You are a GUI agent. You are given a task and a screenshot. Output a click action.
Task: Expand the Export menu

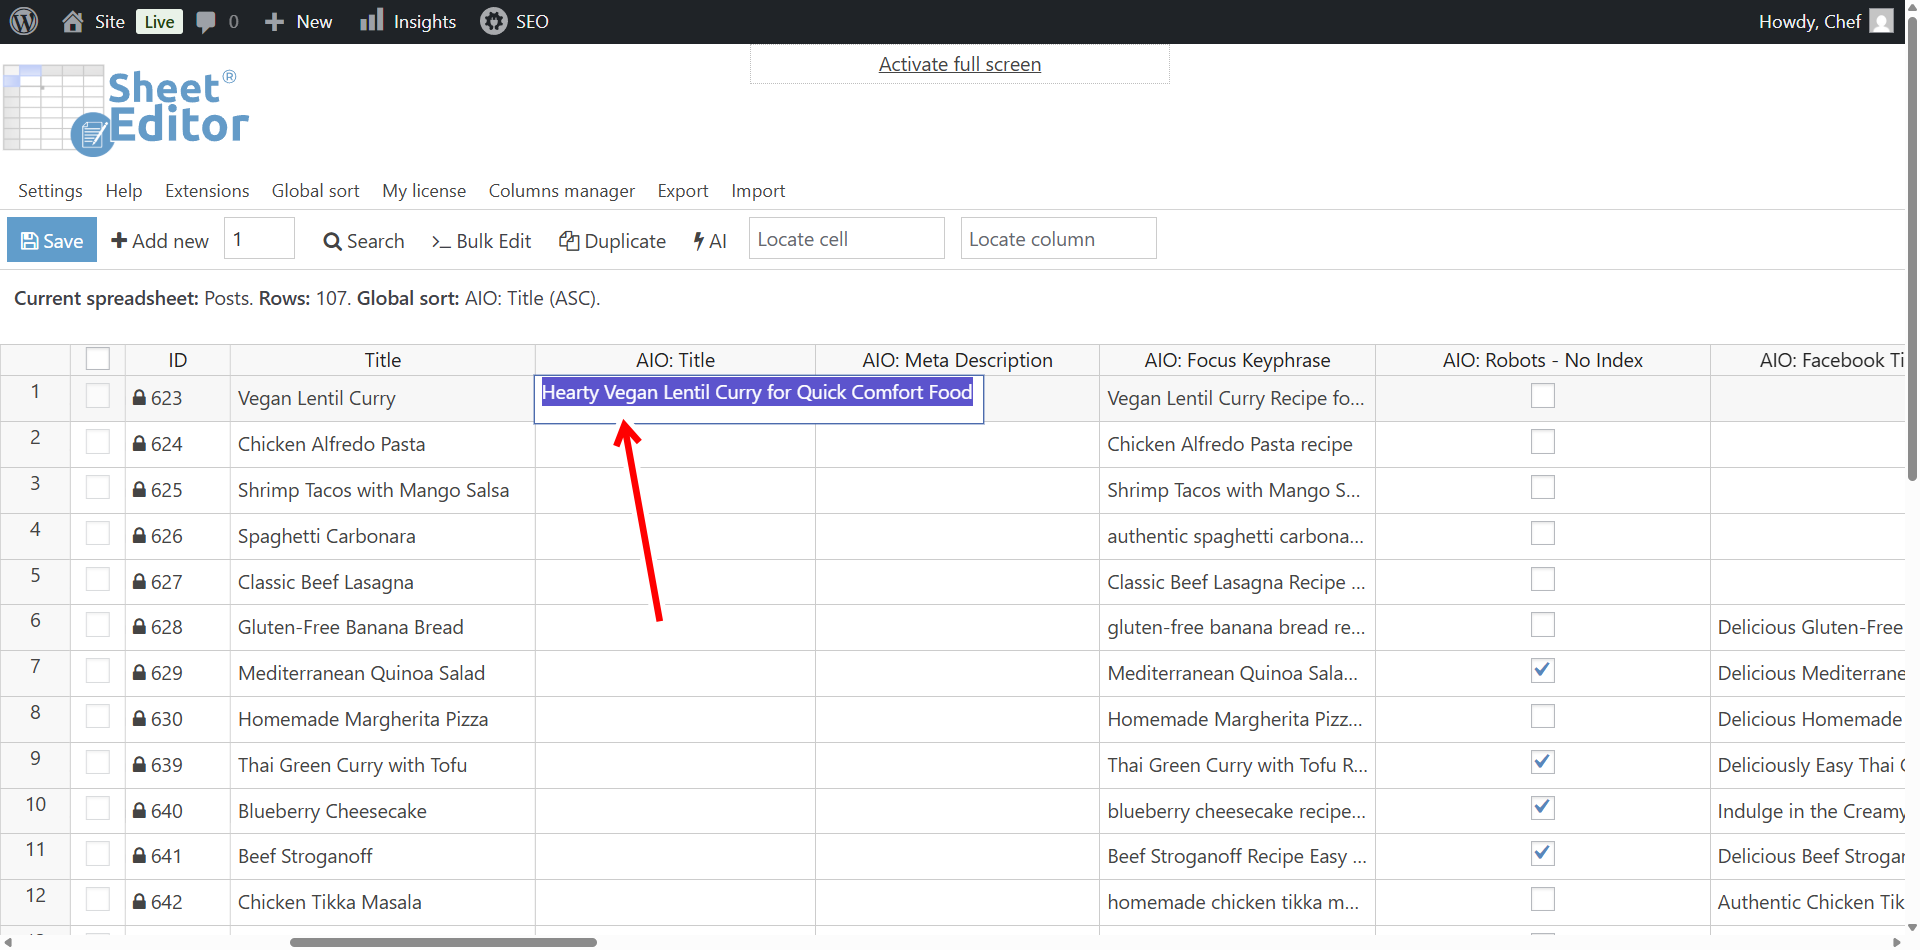pos(682,191)
